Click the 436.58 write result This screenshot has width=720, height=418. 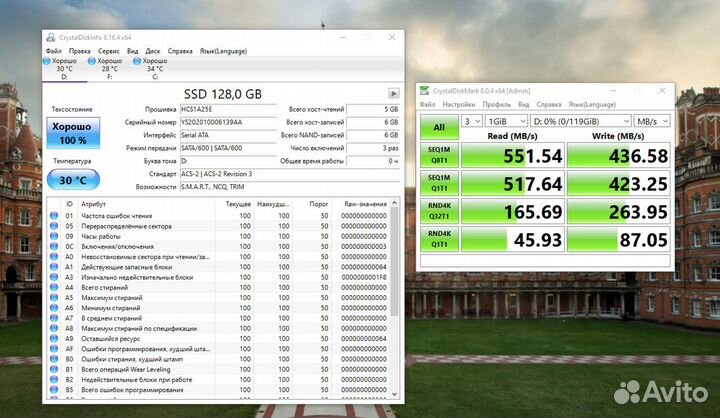coord(619,155)
